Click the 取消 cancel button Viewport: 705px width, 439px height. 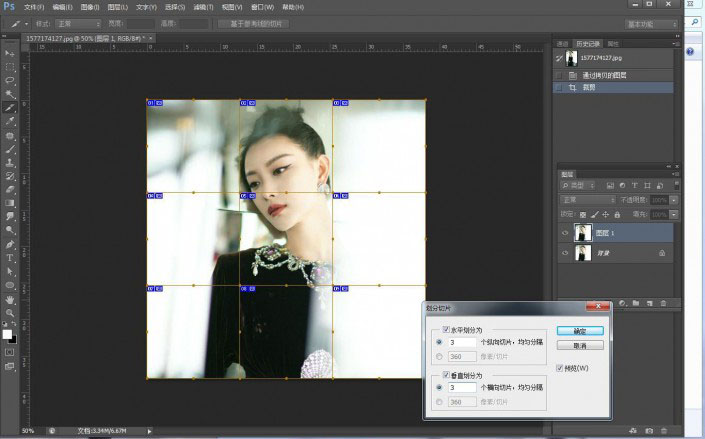(x=579, y=345)
